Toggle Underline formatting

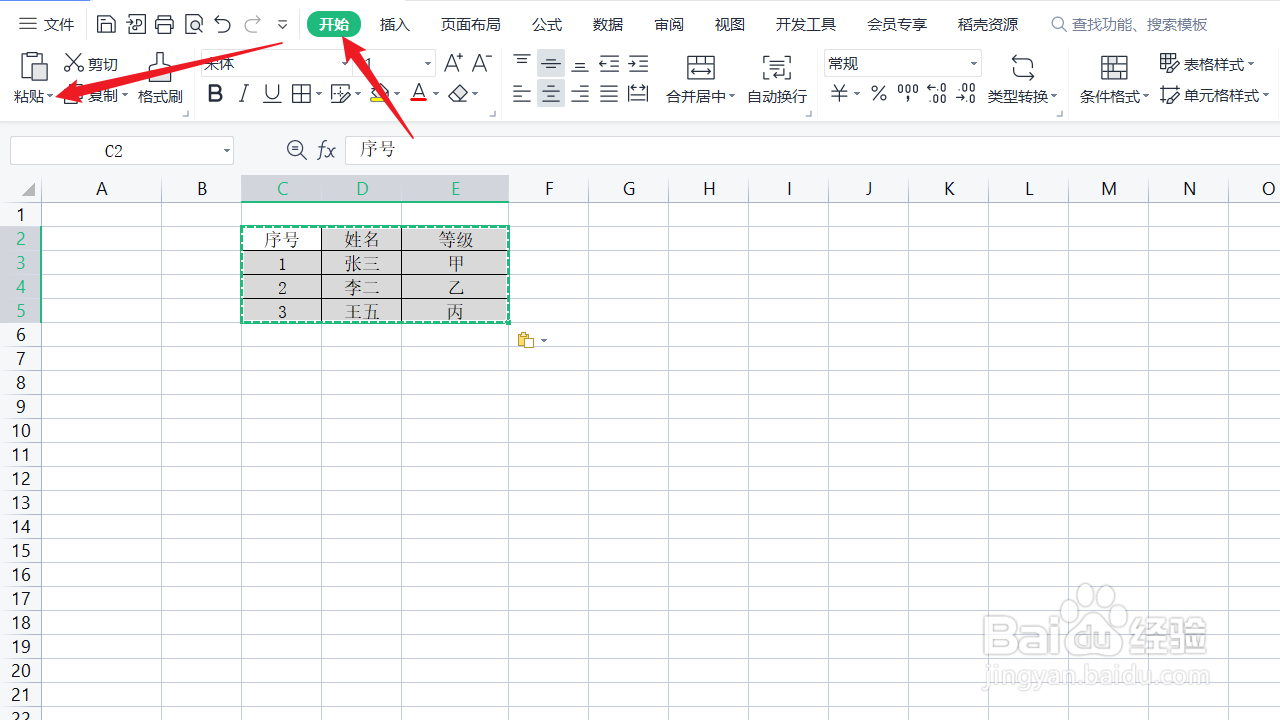point(272,94)
